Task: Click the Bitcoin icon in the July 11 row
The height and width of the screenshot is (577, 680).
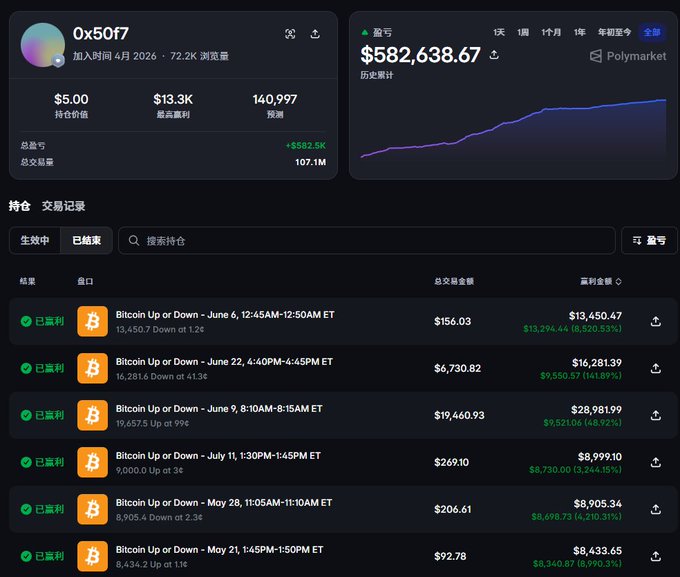Action: click(92, 462)
